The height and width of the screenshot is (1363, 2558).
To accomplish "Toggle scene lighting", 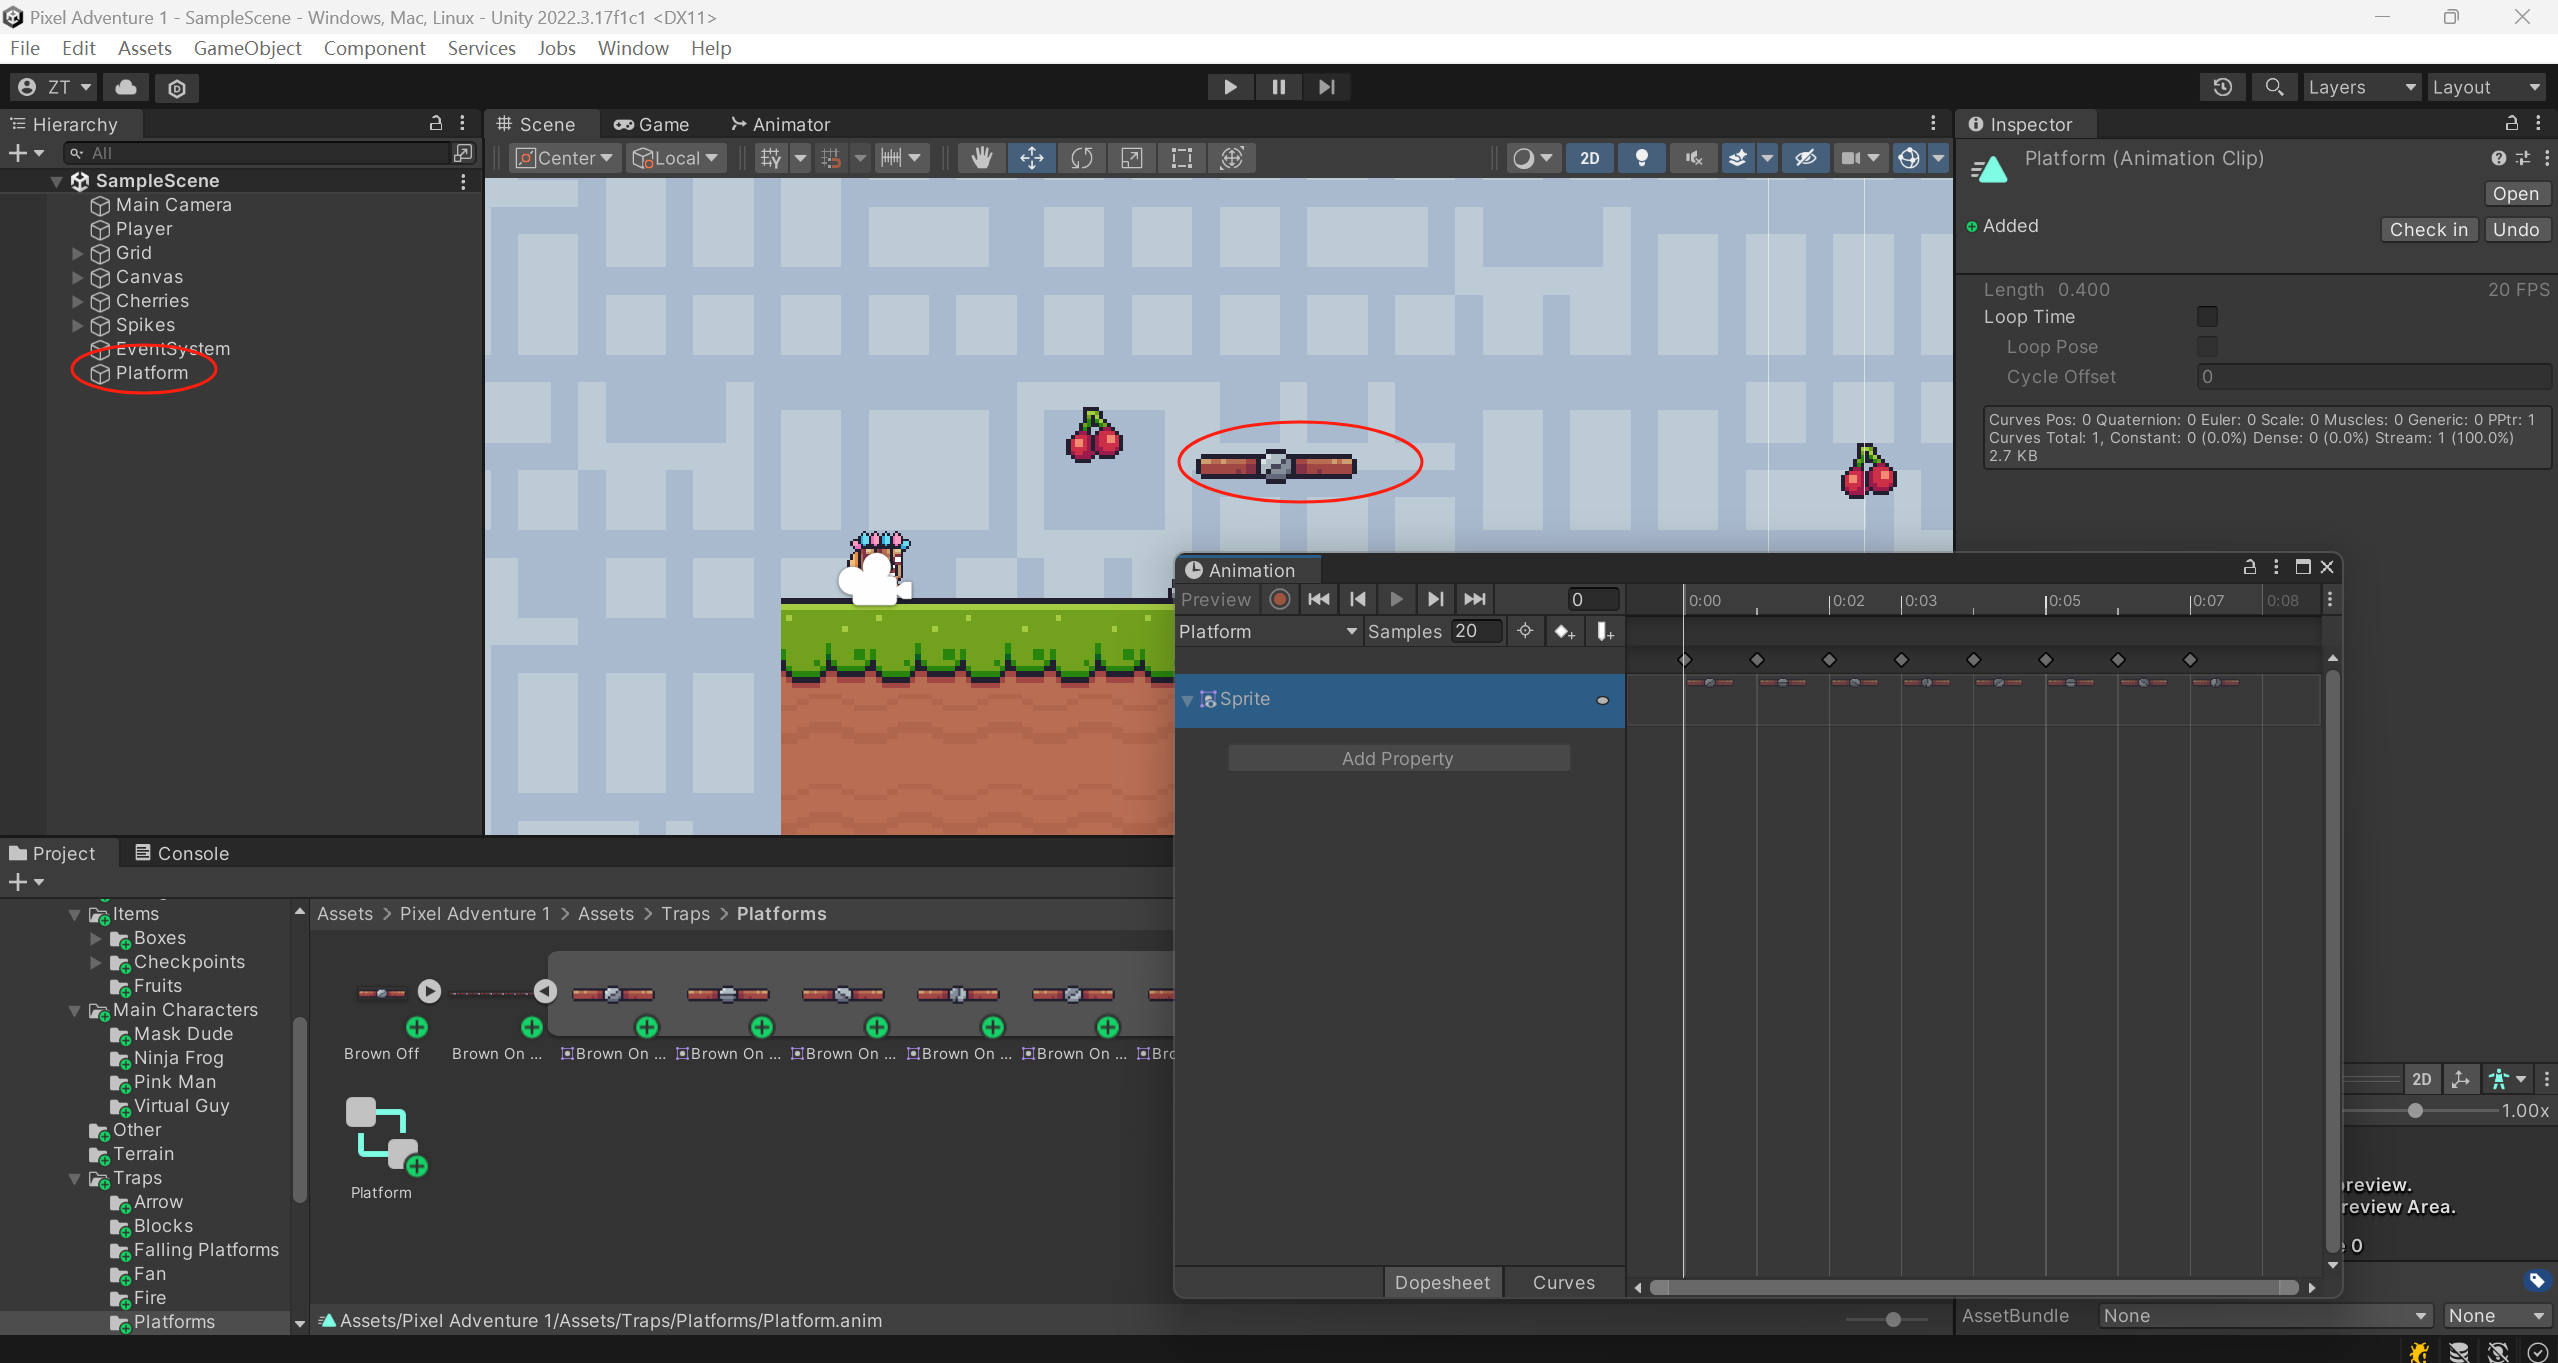I will coord(1641,157).
